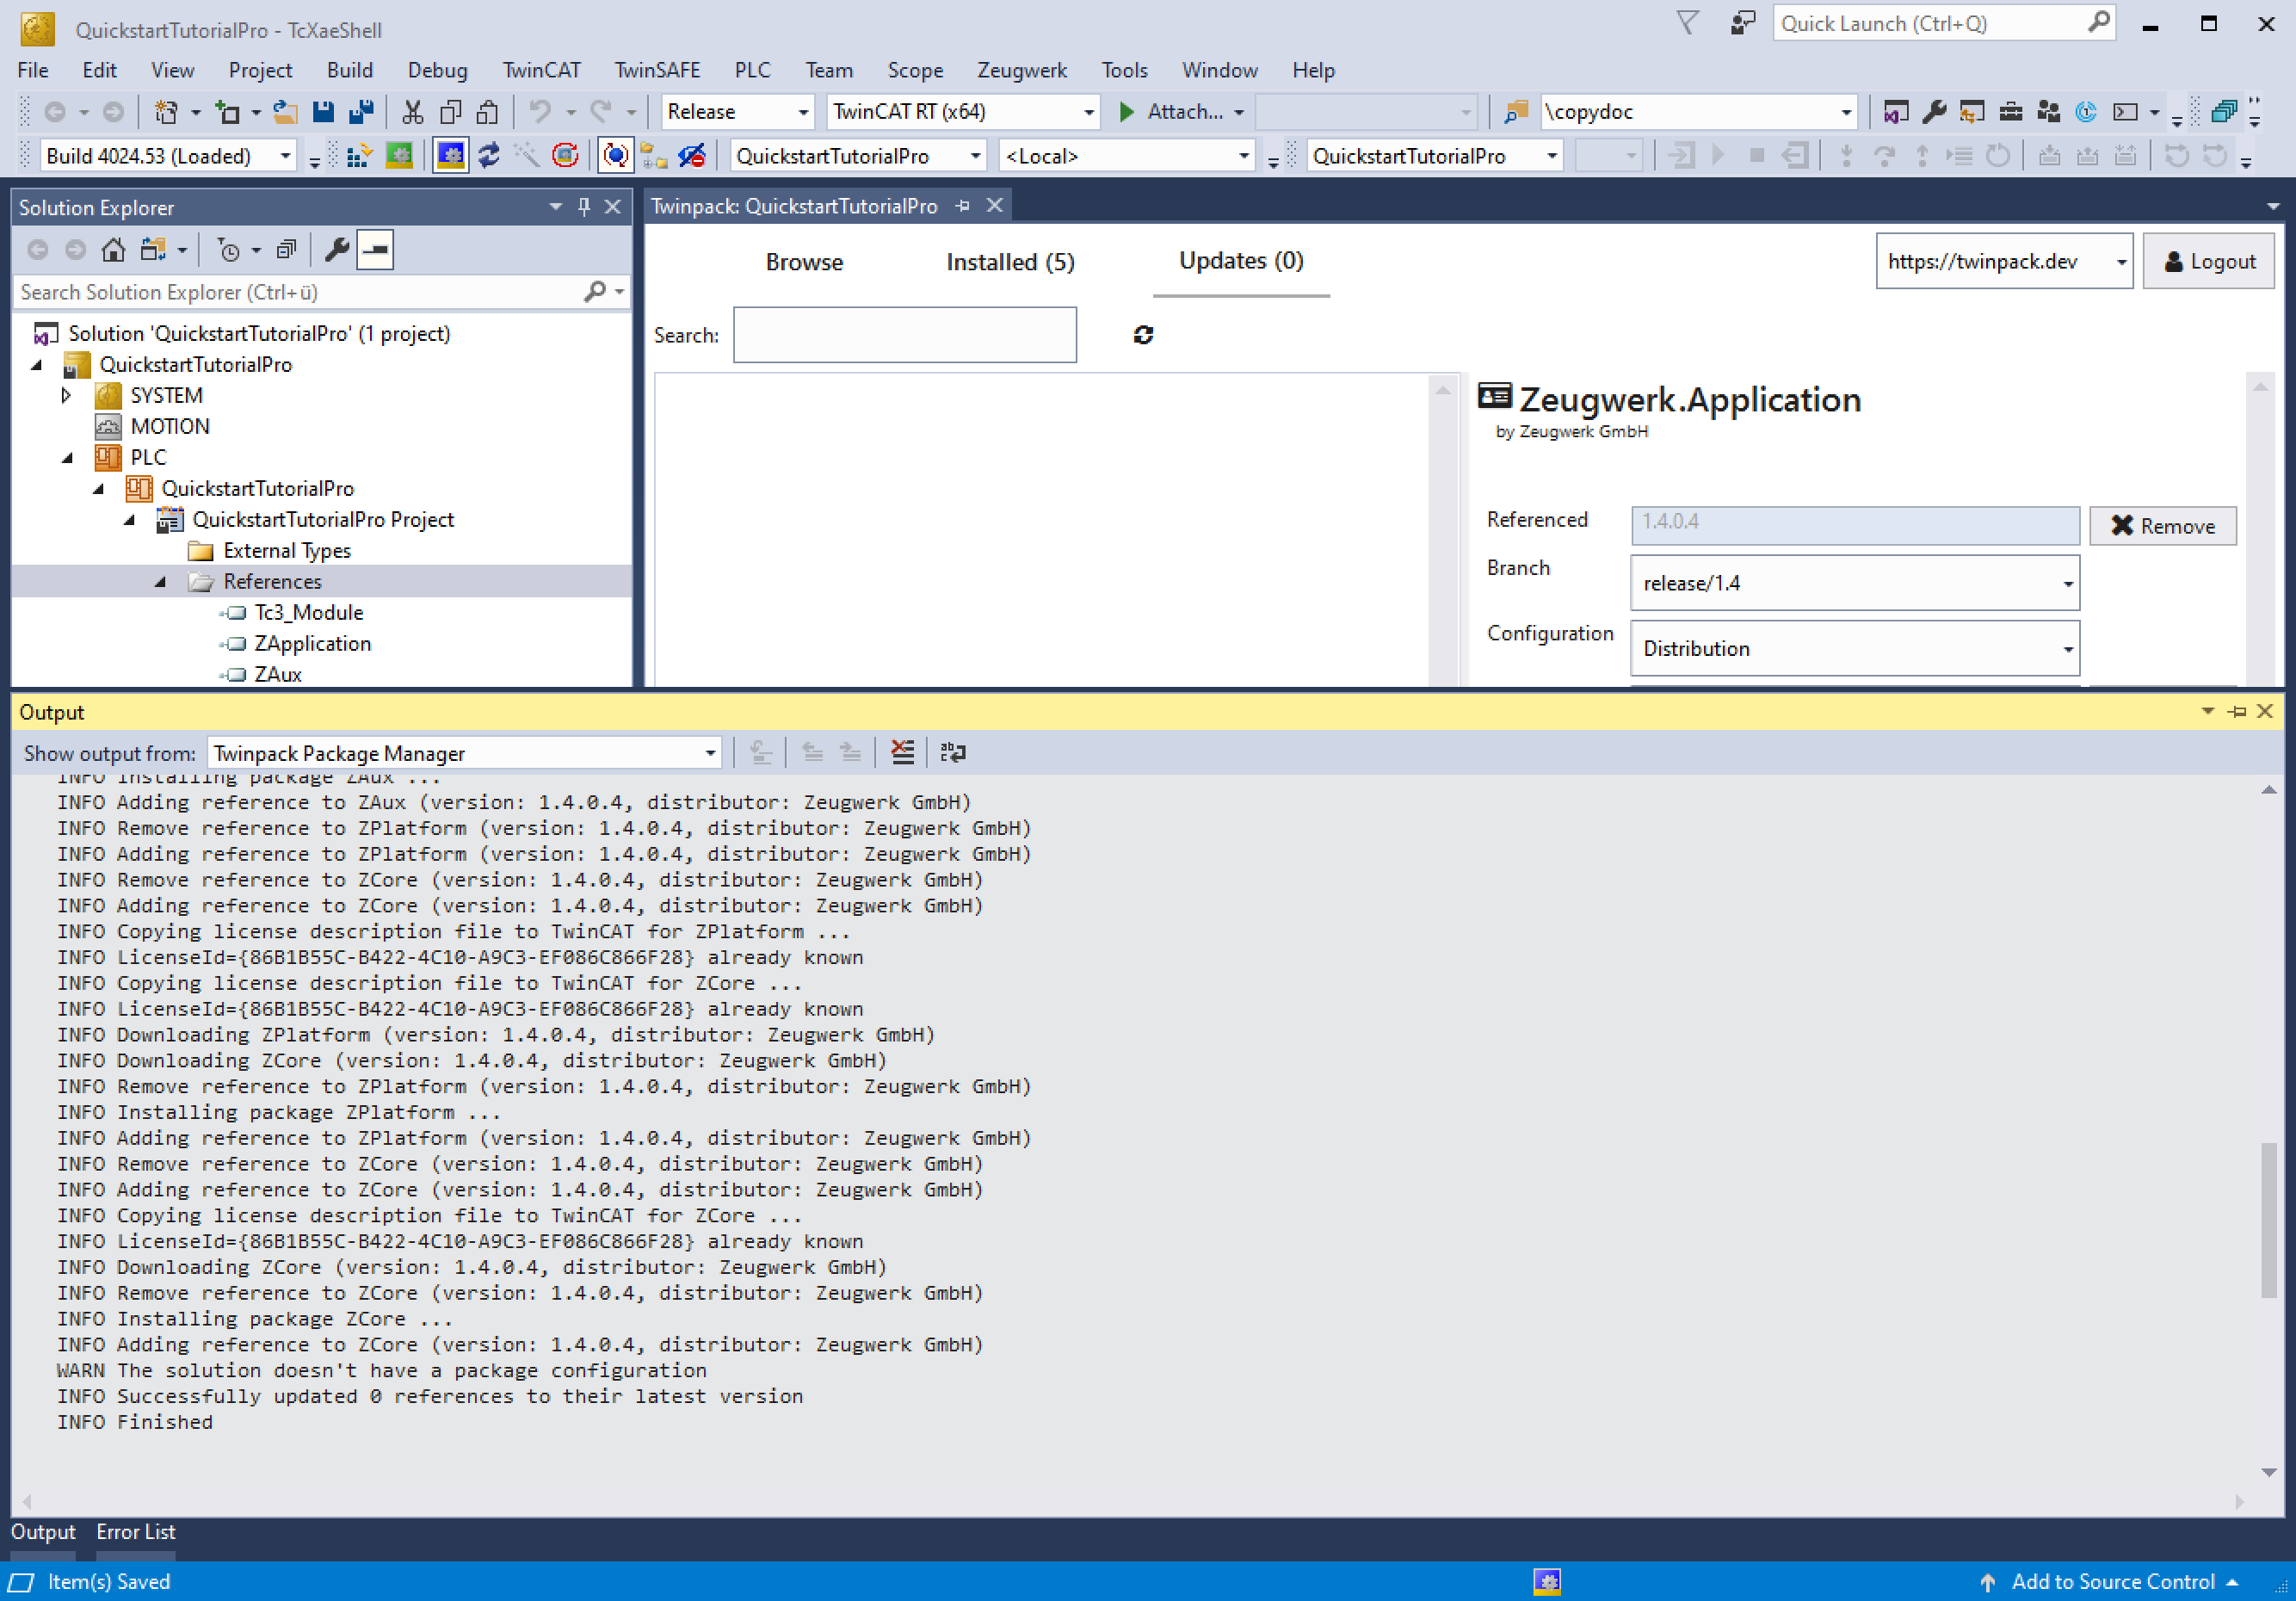Click the Collapse All icon in Solution Explorer
The width and height of the screenshot is (2296, 1601).
[286, 250]
